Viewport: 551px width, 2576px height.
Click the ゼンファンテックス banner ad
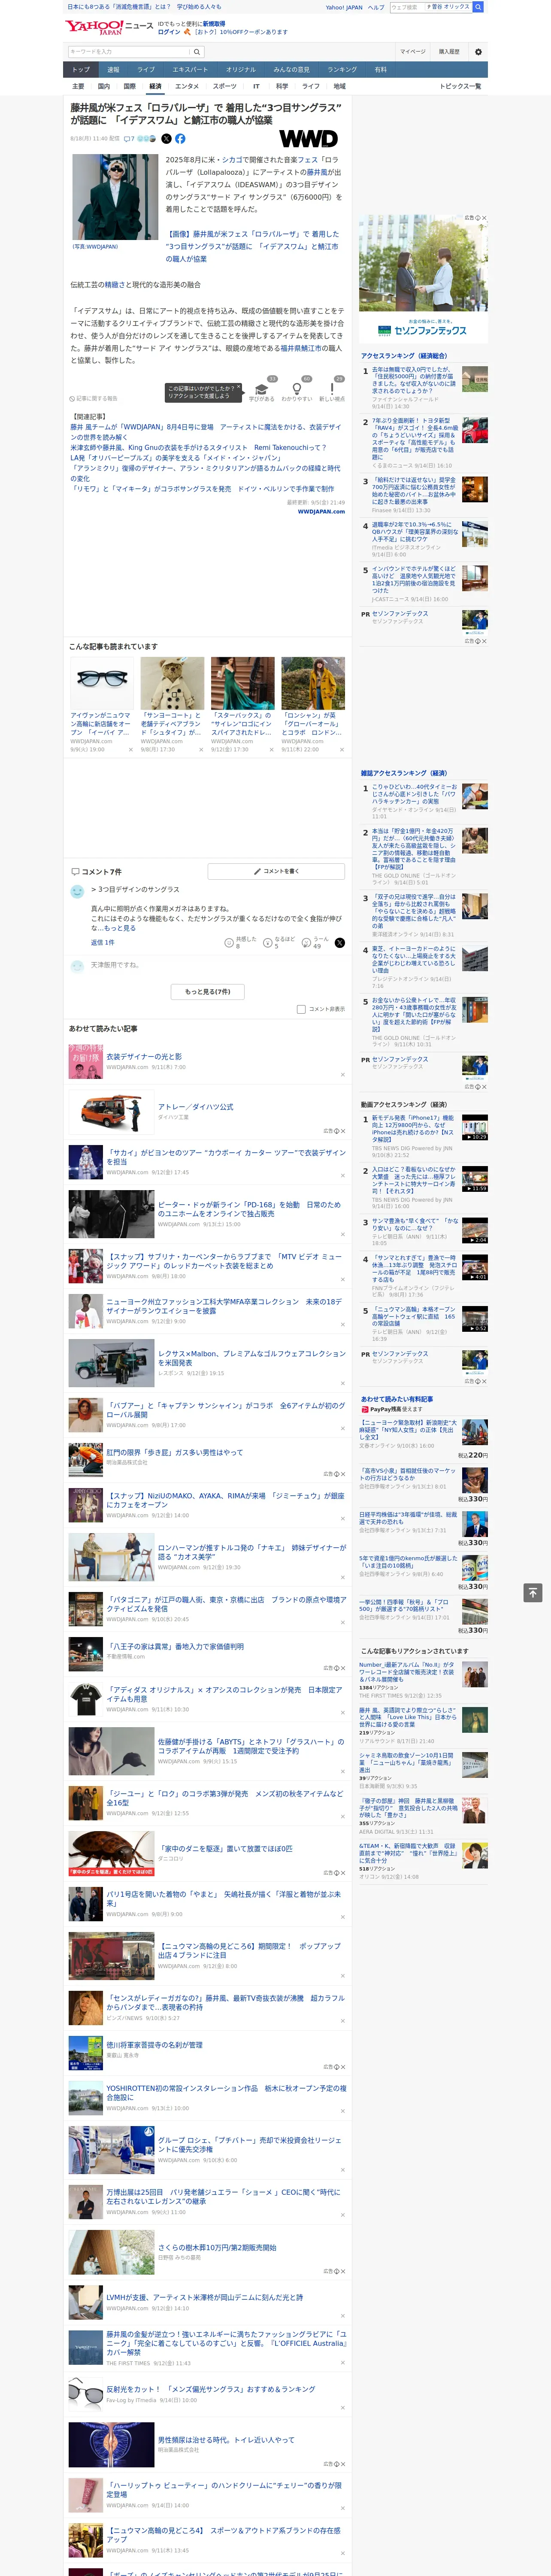point(424,279)
